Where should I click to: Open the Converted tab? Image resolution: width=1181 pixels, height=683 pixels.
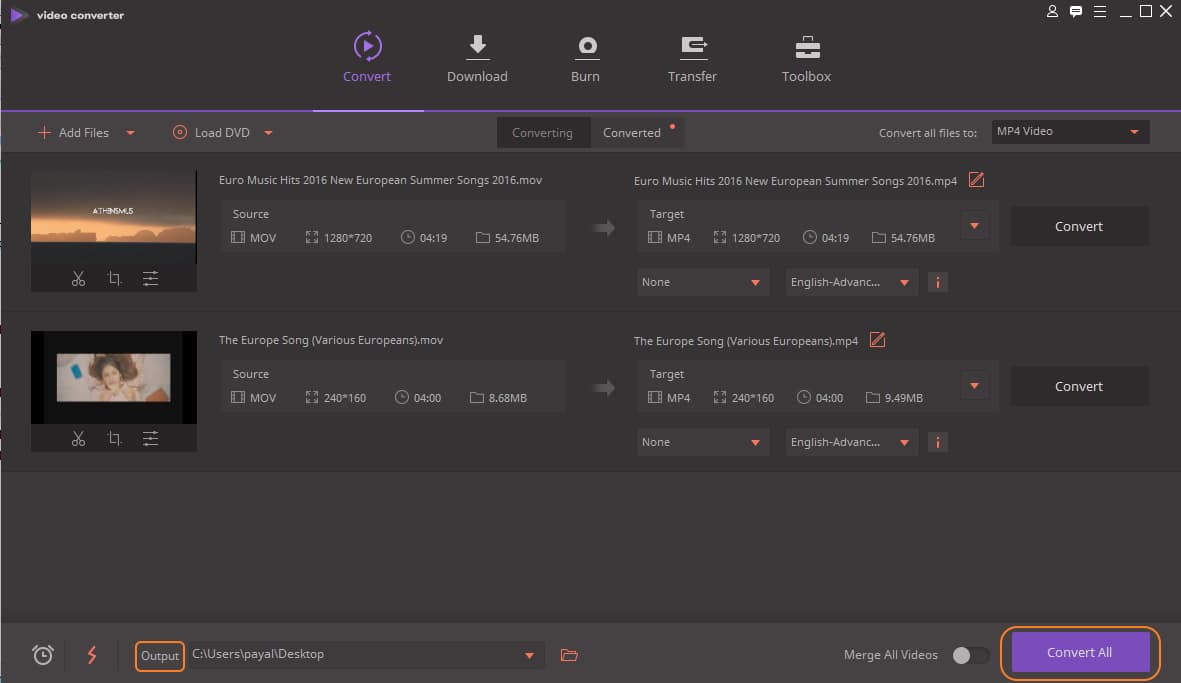pyautogui.click(x=632, y=133)
